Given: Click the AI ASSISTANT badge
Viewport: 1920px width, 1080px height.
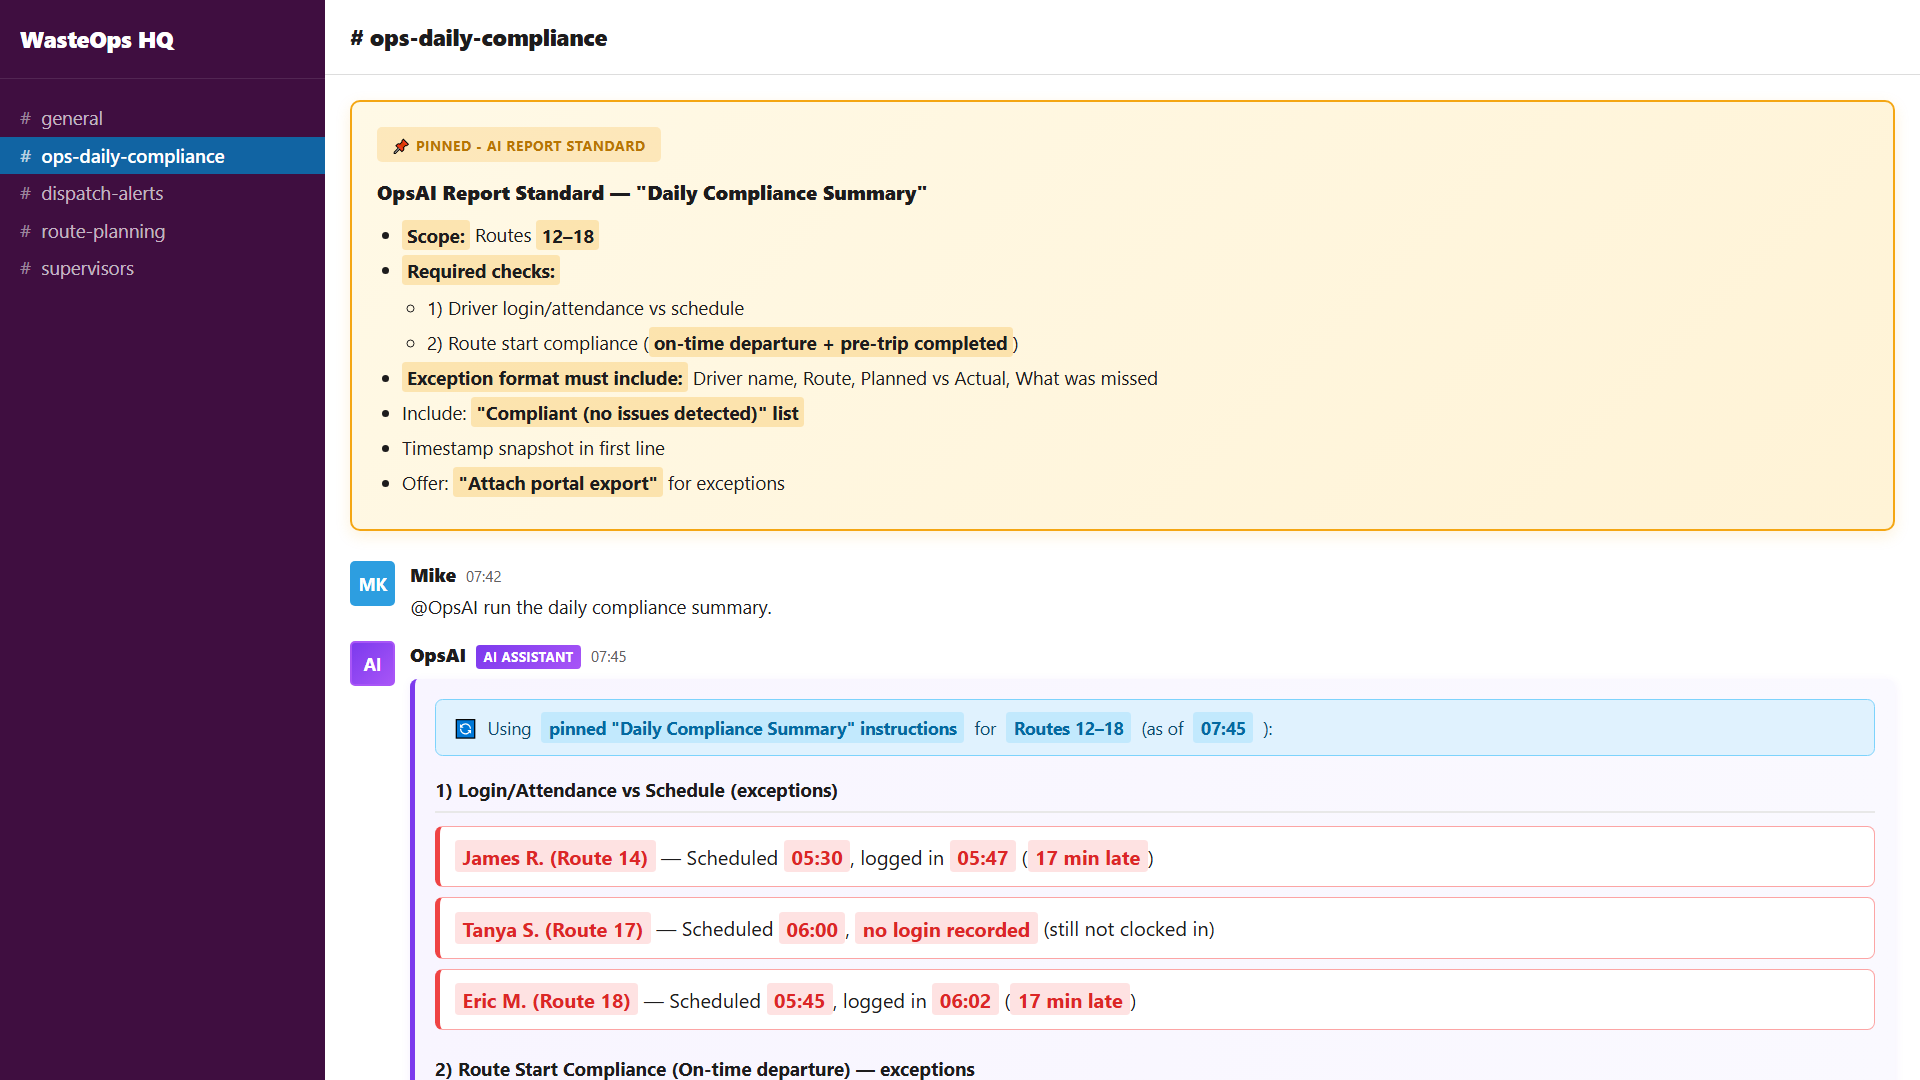Looking at the screenshot, I should tap(528, 657).
